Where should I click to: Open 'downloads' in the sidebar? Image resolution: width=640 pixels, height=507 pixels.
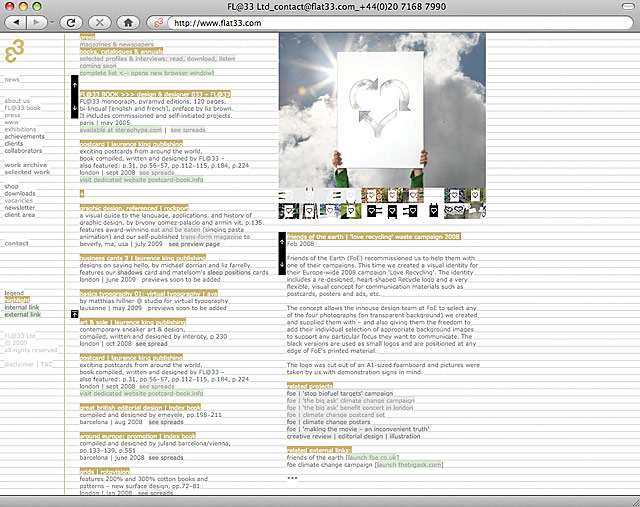[20, 193]
